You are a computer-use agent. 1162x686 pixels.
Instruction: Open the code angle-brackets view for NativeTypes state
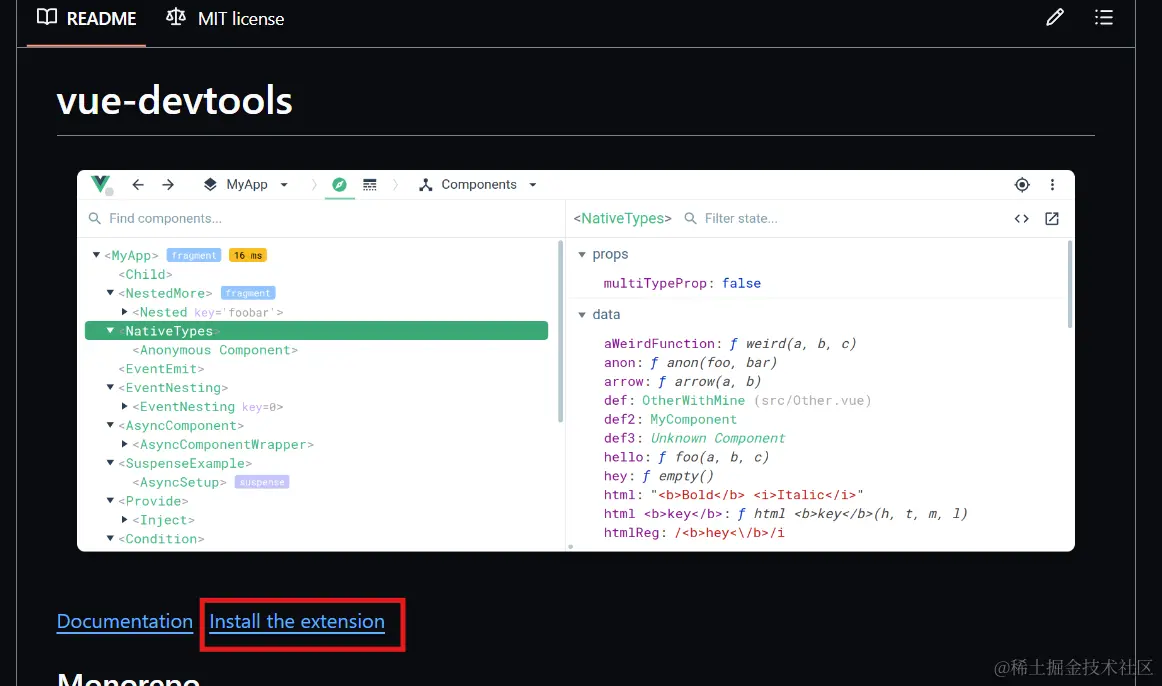(1021, 218)
